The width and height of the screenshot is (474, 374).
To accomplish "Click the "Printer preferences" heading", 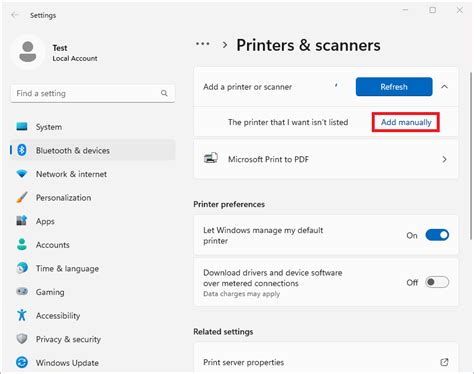I will click(x=229, y=204).
